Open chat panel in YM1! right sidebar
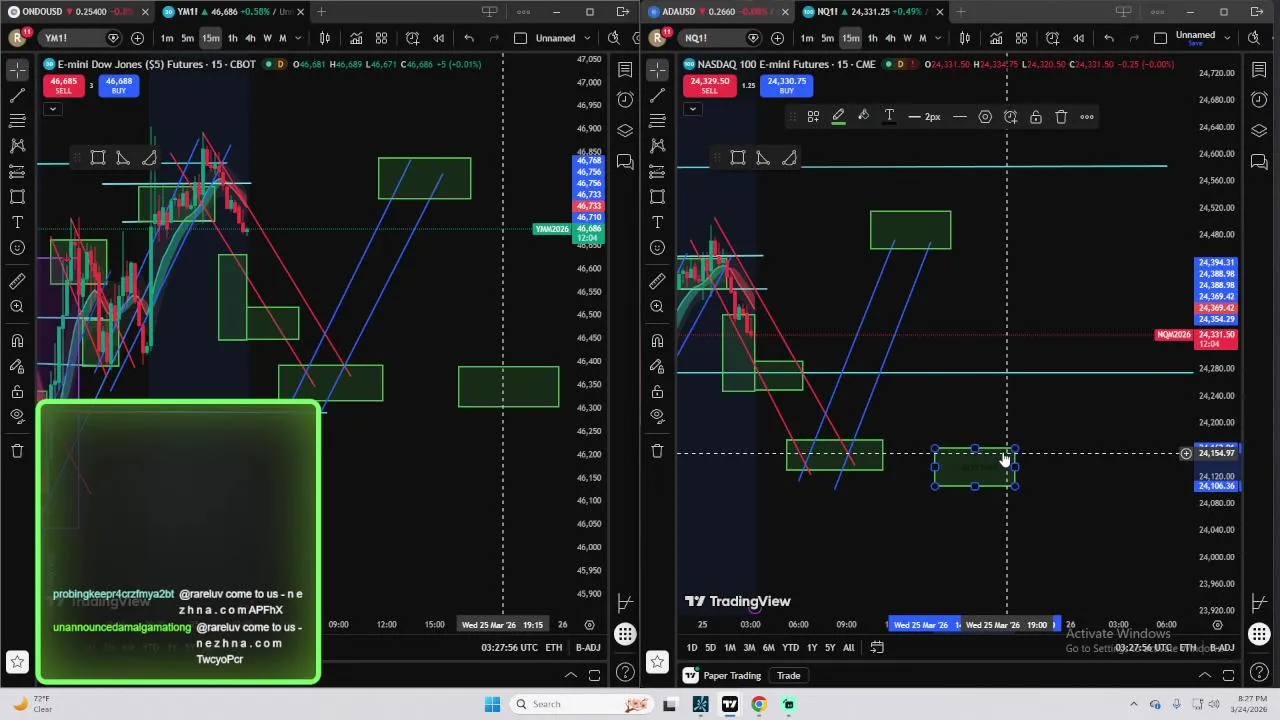The image size is (1280, 720). (x=625, y=161)
